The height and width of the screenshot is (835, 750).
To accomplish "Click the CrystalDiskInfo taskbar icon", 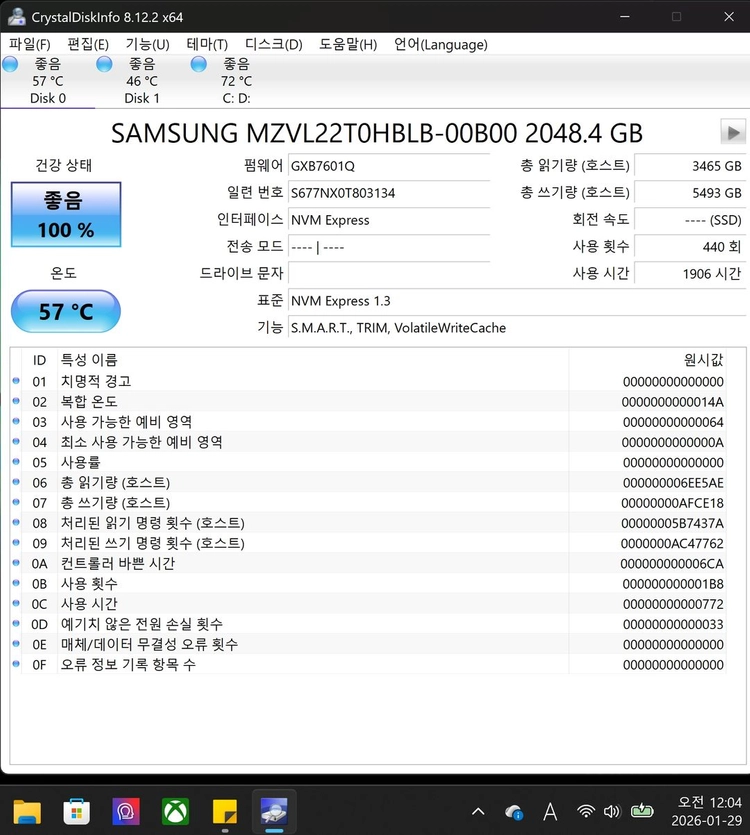I will (274, 811).
